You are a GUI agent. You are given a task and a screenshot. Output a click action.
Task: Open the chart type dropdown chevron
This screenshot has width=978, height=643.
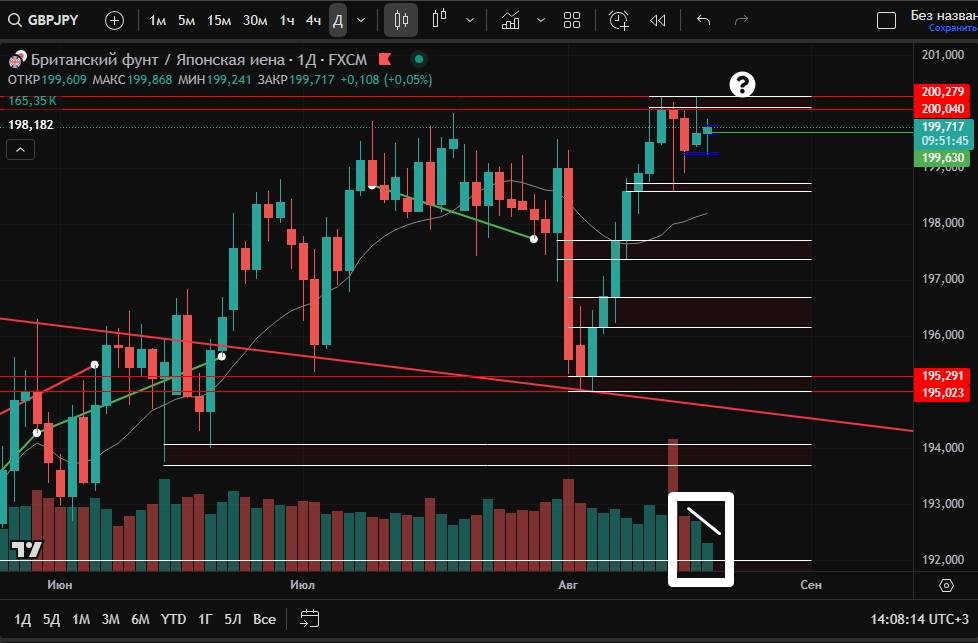[470, 20]
